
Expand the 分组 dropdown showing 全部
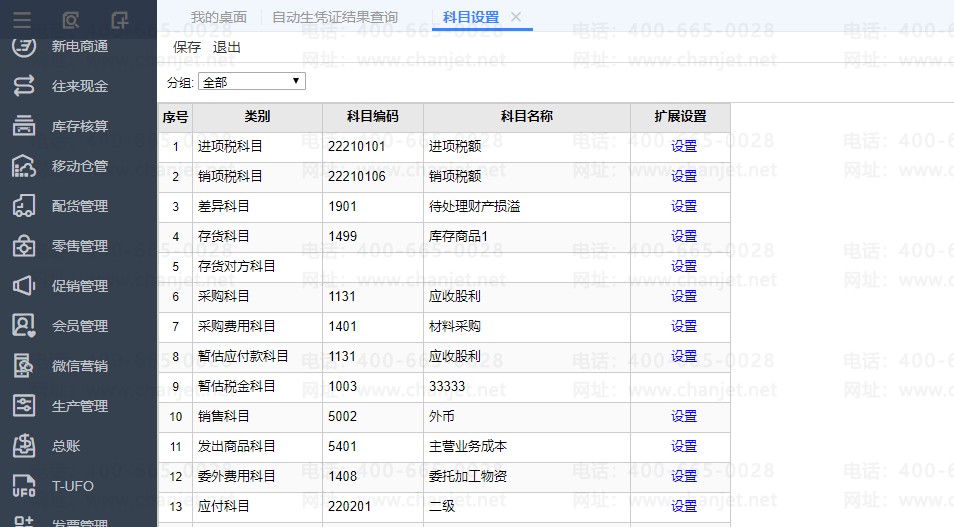coord(251,82)
